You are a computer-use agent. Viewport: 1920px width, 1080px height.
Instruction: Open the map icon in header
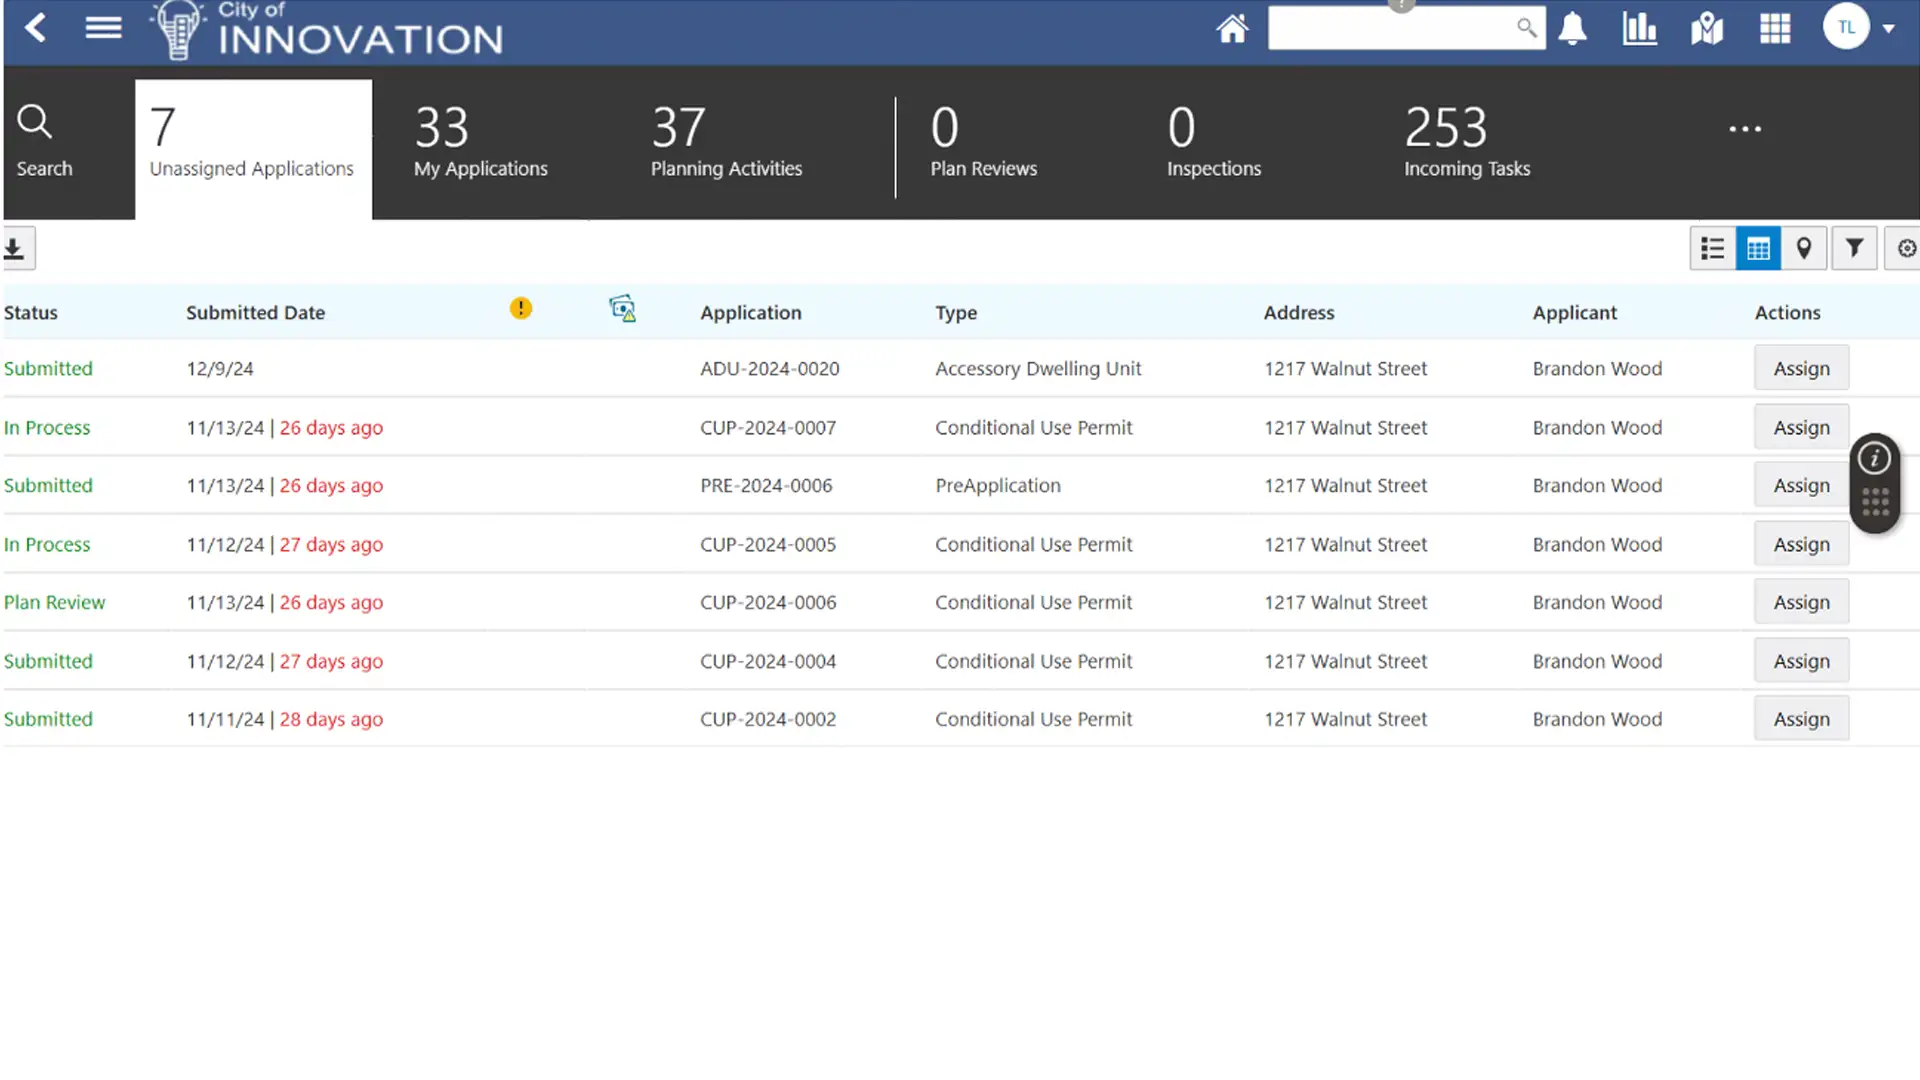tap(1707, 28)
